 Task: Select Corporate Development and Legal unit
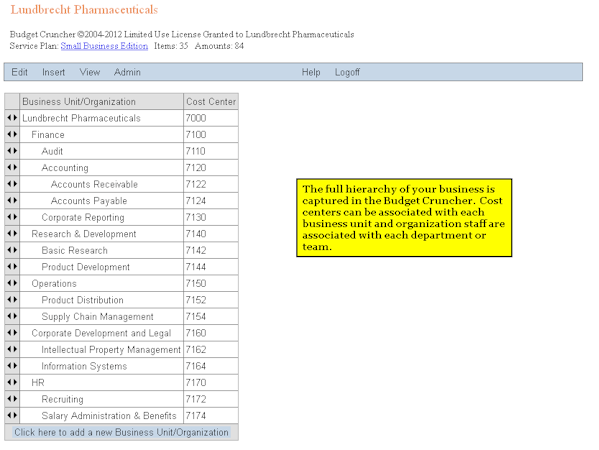point(101,333)
